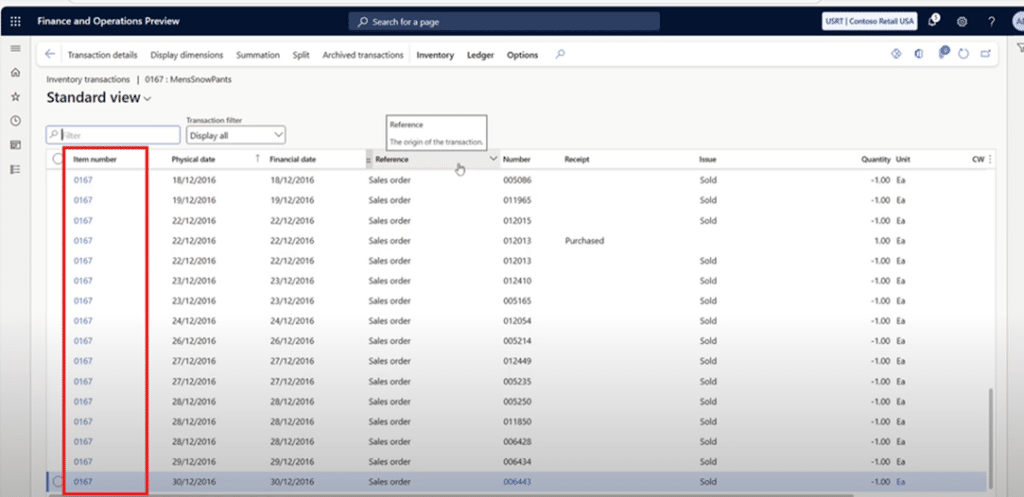
Task: Select row checkbox for 30/12/2016 row
Action: (58, 481)
